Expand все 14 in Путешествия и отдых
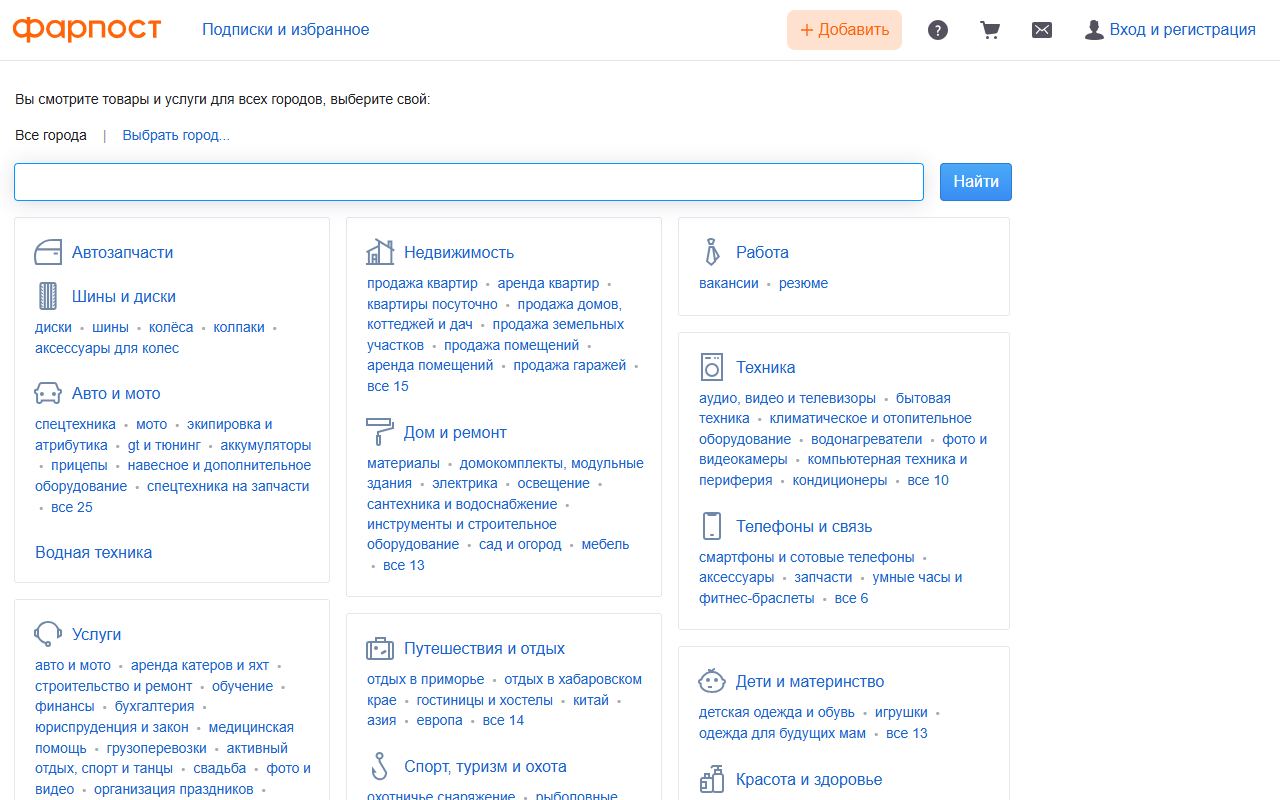The height and width of the screenshot is (800, 1280). point(503,720)
